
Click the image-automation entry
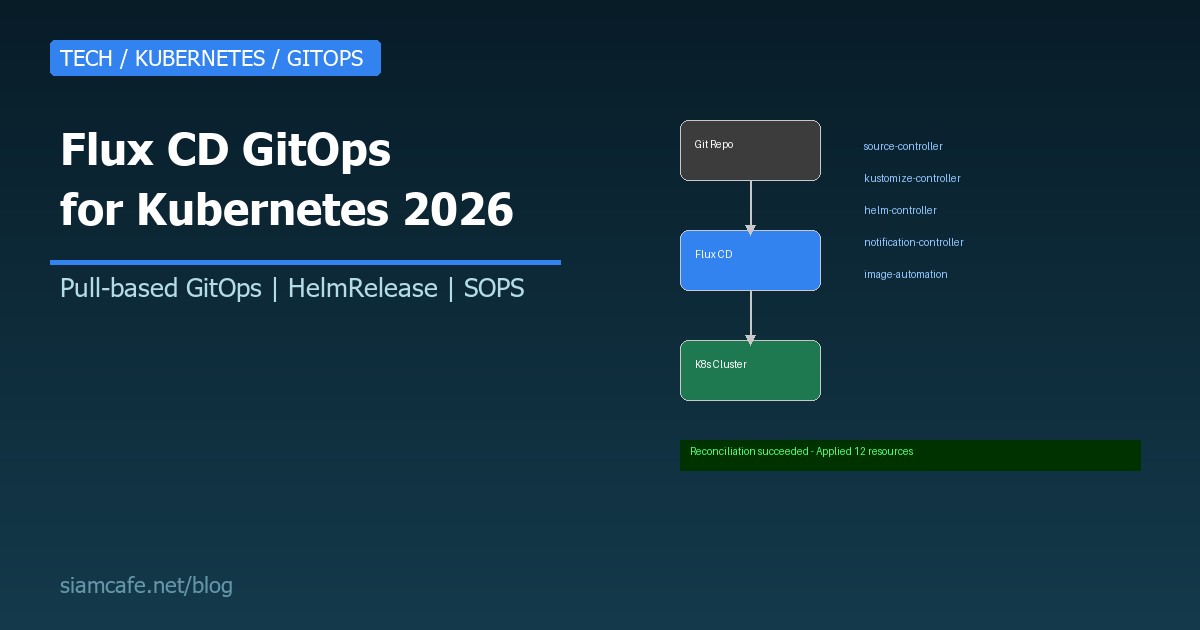click(x=905, y=274)
